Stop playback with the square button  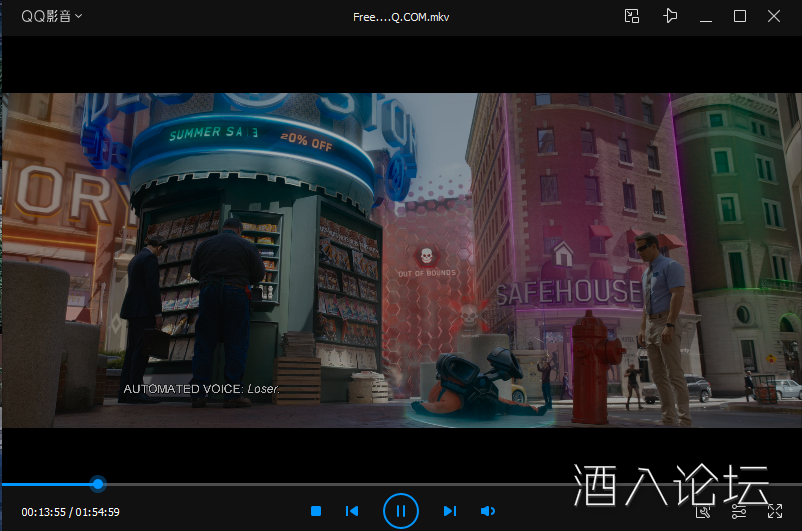(316, 511)
